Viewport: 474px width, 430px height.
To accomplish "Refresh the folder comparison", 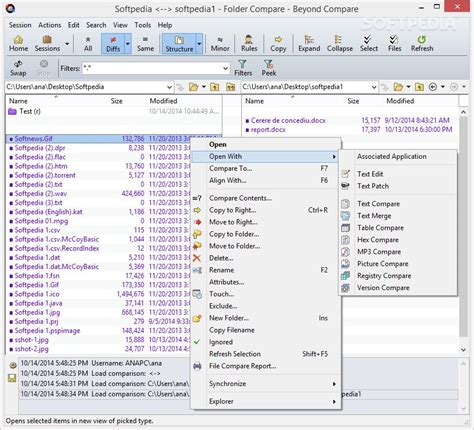I will click(x=422, y=44).
